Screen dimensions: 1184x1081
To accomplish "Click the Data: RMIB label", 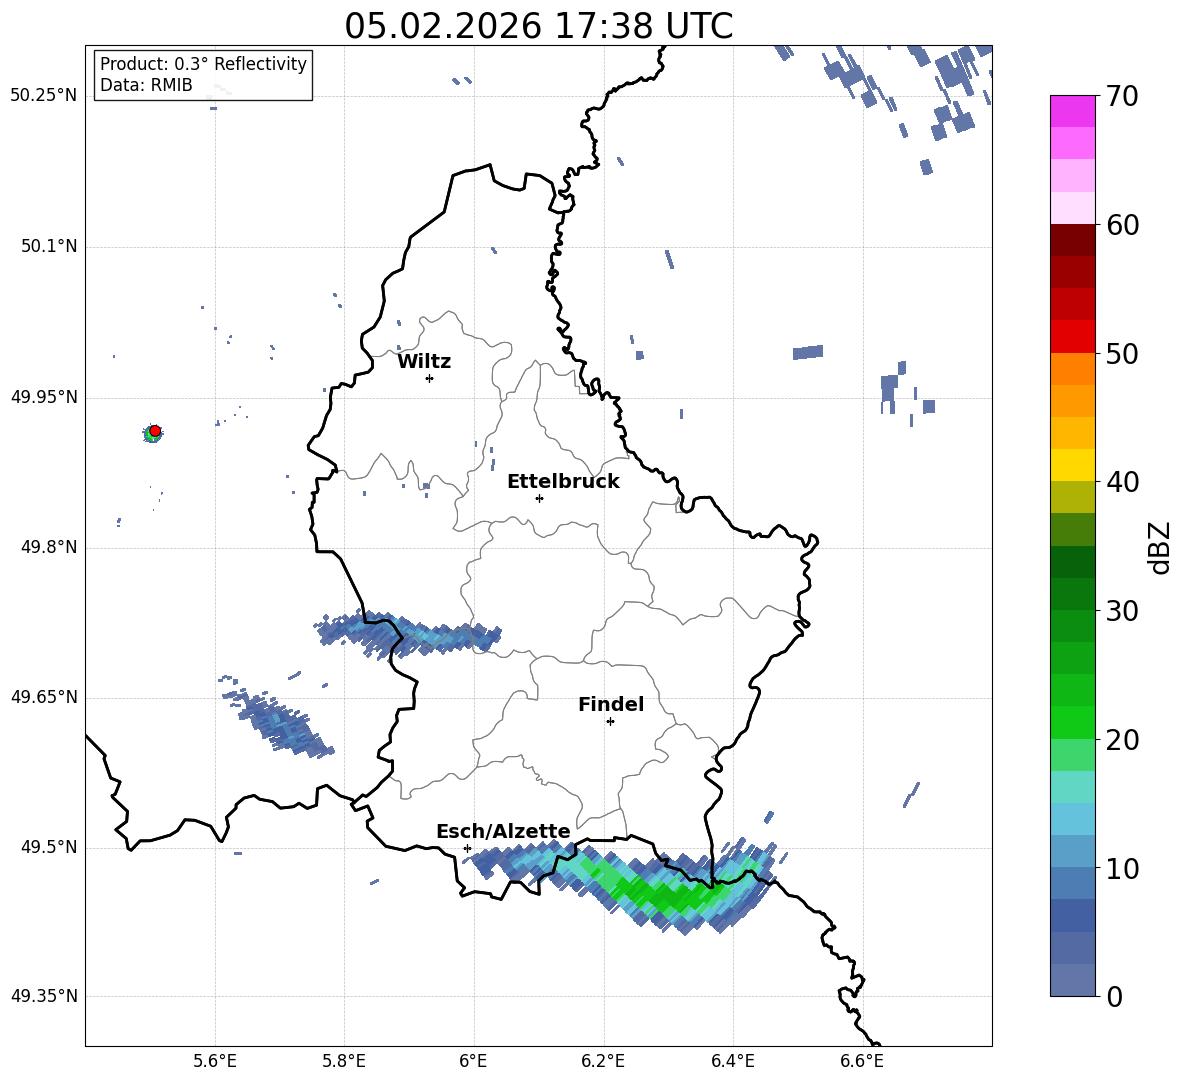I will tap(146, 85).
